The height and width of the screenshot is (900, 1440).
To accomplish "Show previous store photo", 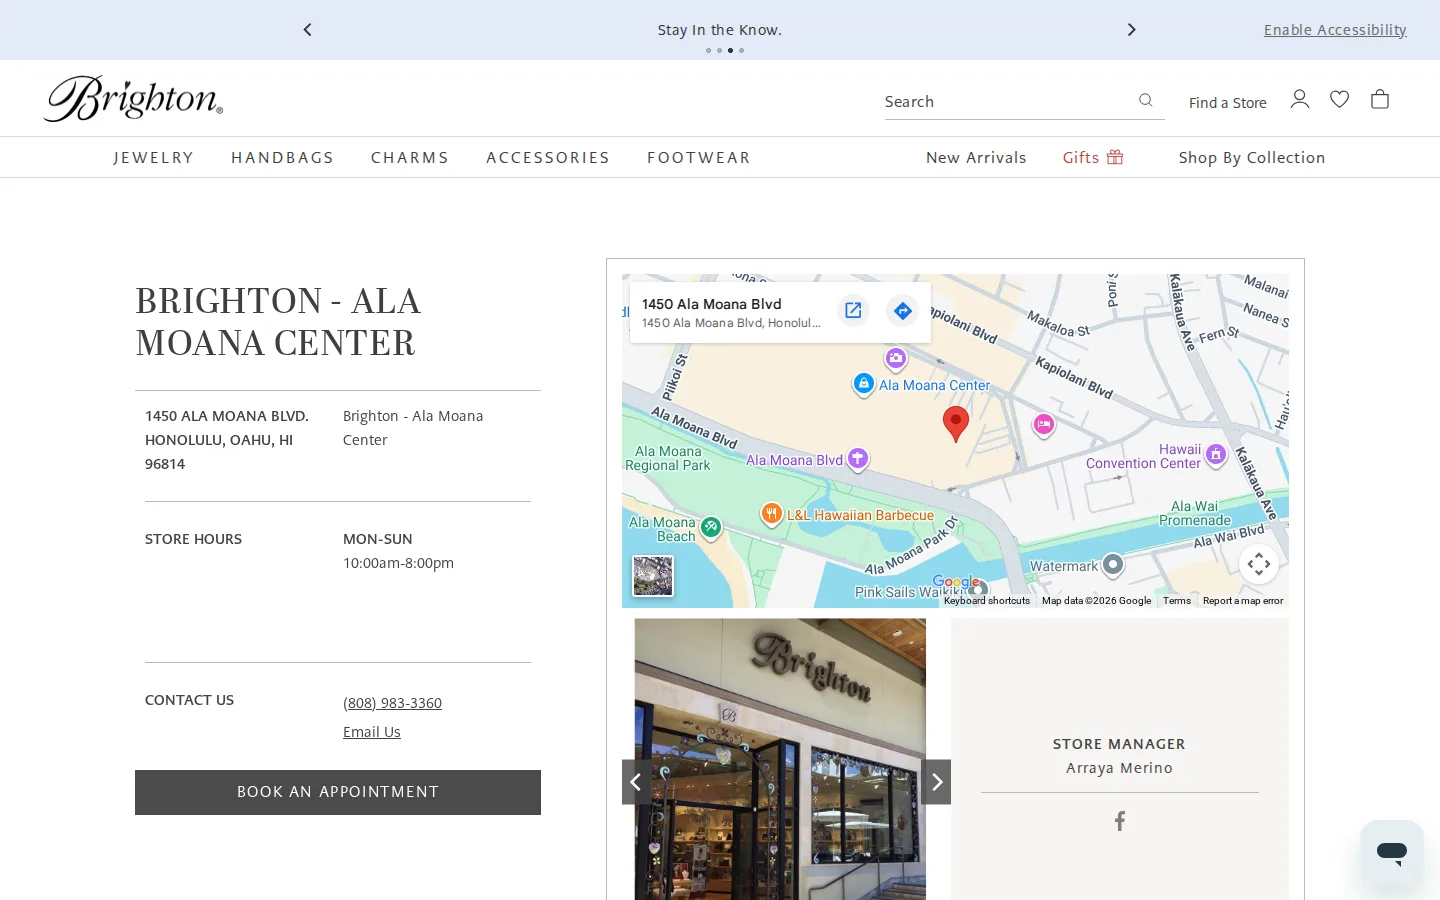I will point(636,782).
